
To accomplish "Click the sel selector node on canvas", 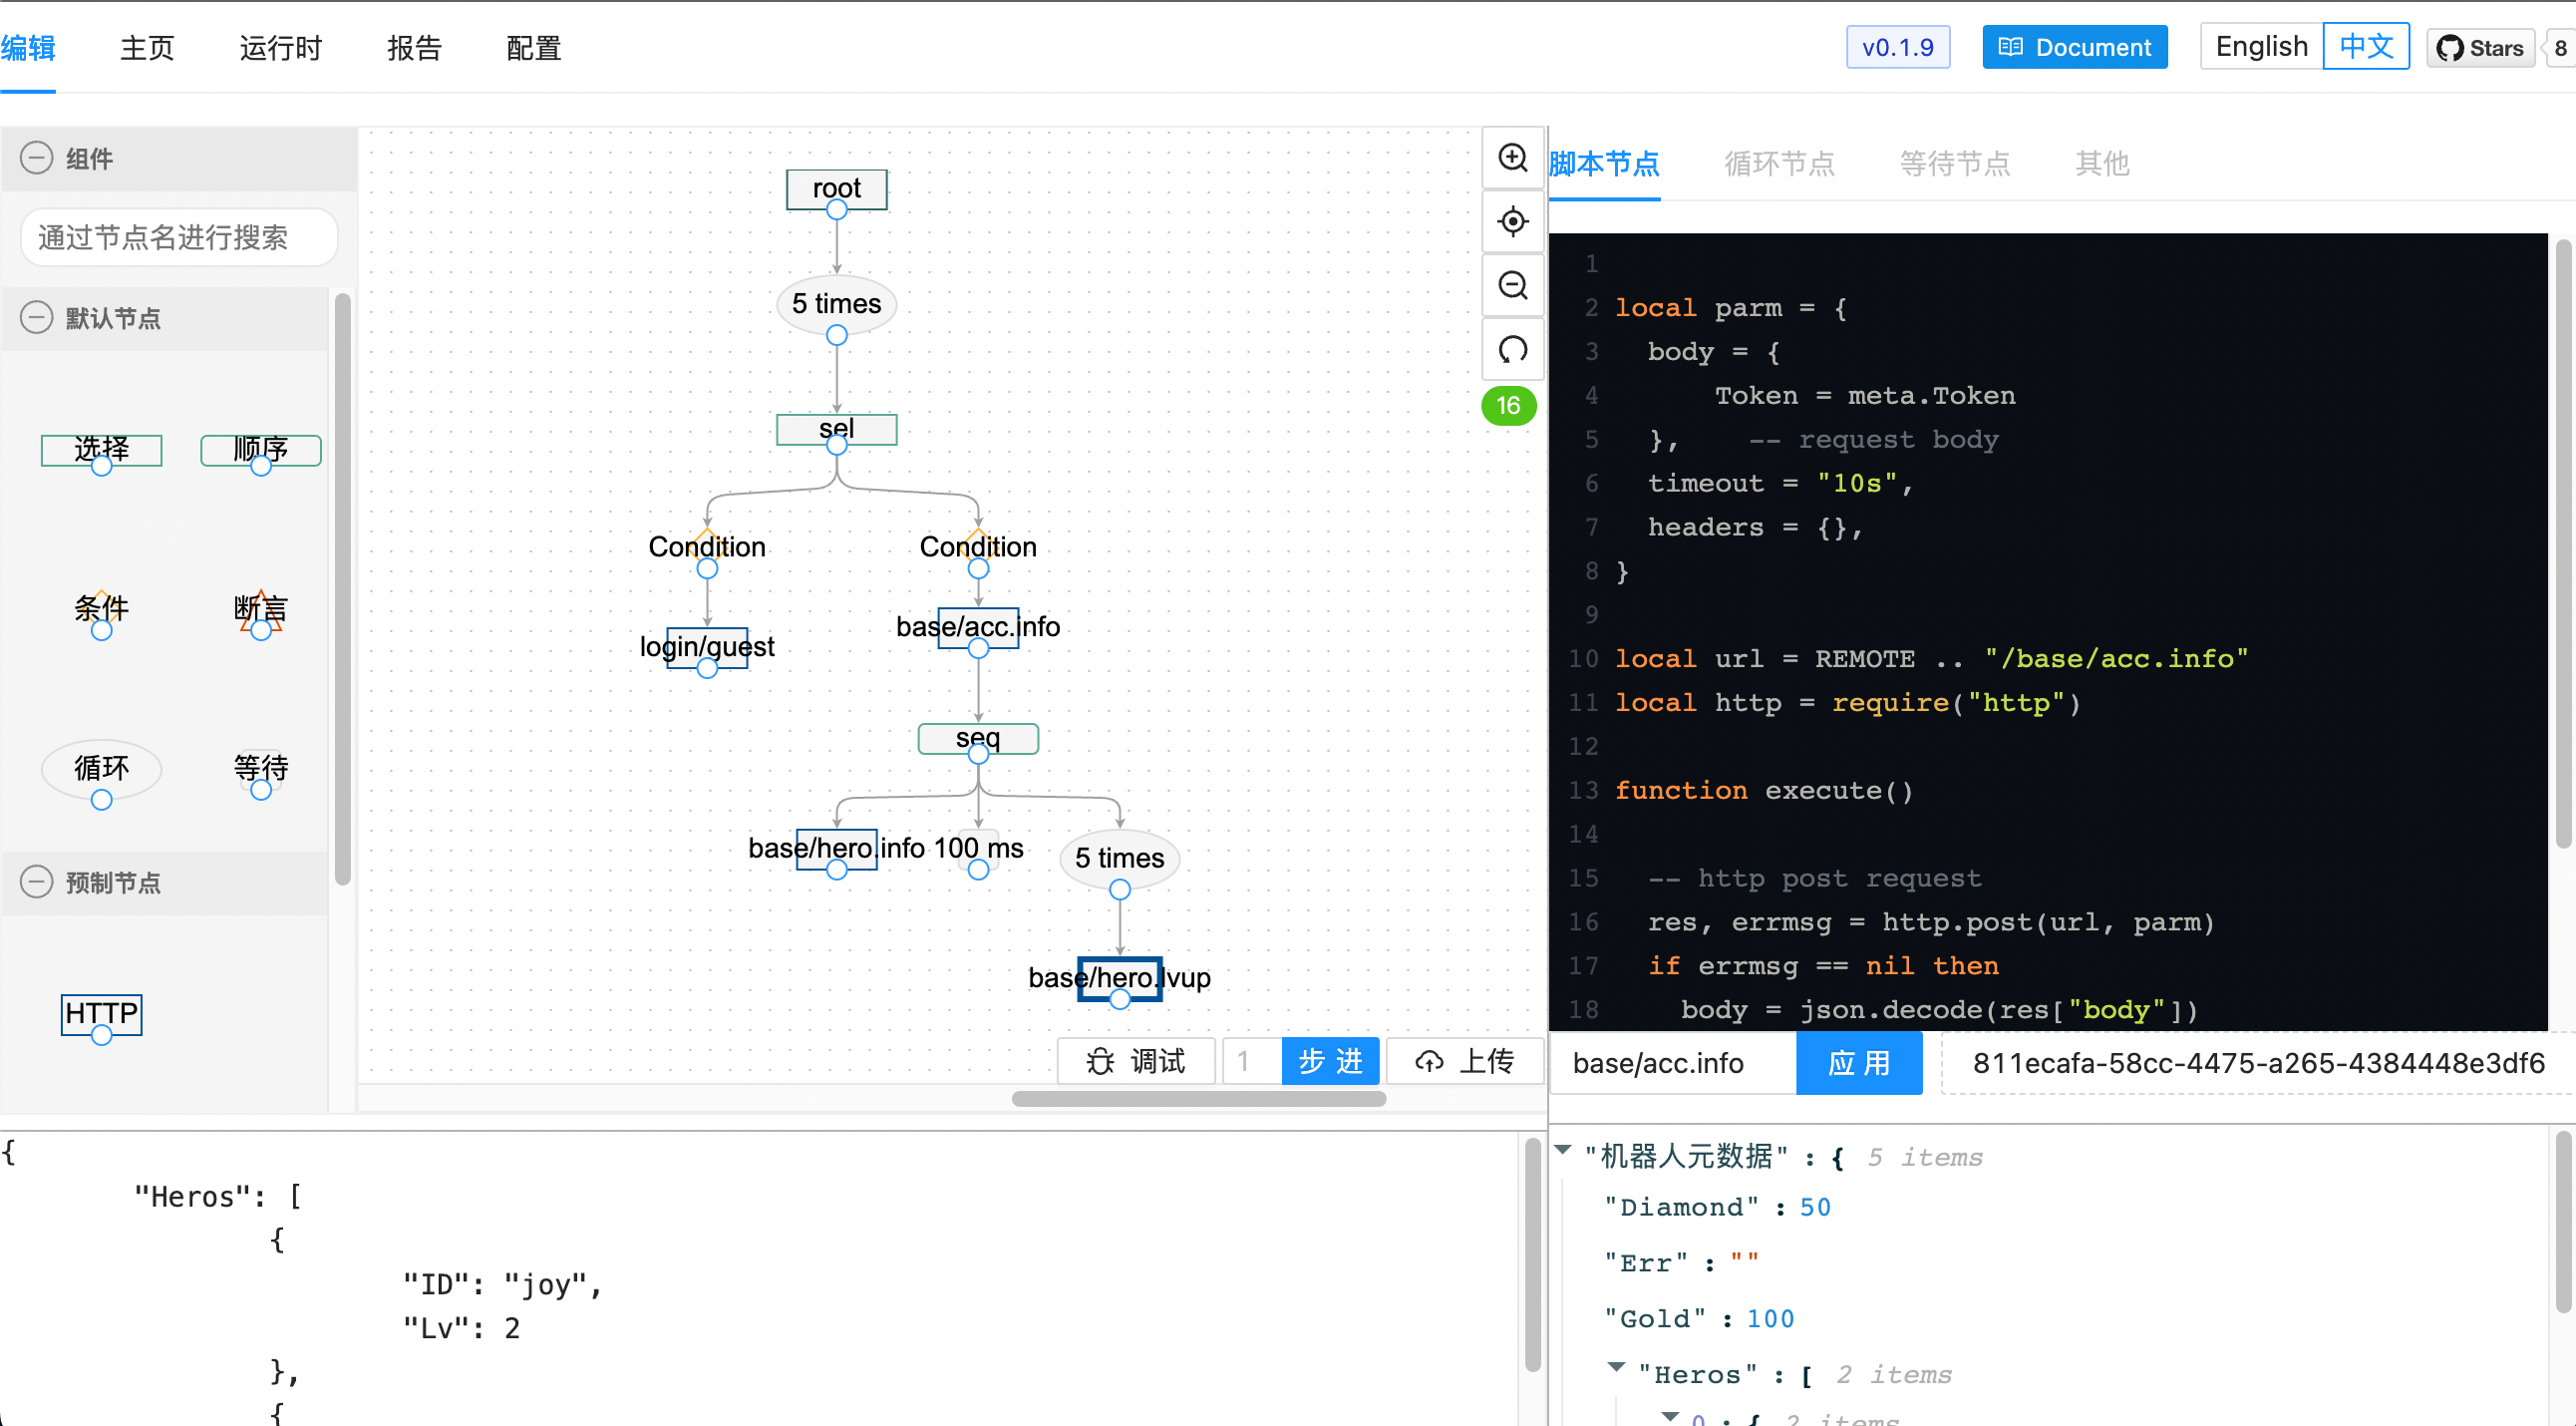I will tap(836, 429).
